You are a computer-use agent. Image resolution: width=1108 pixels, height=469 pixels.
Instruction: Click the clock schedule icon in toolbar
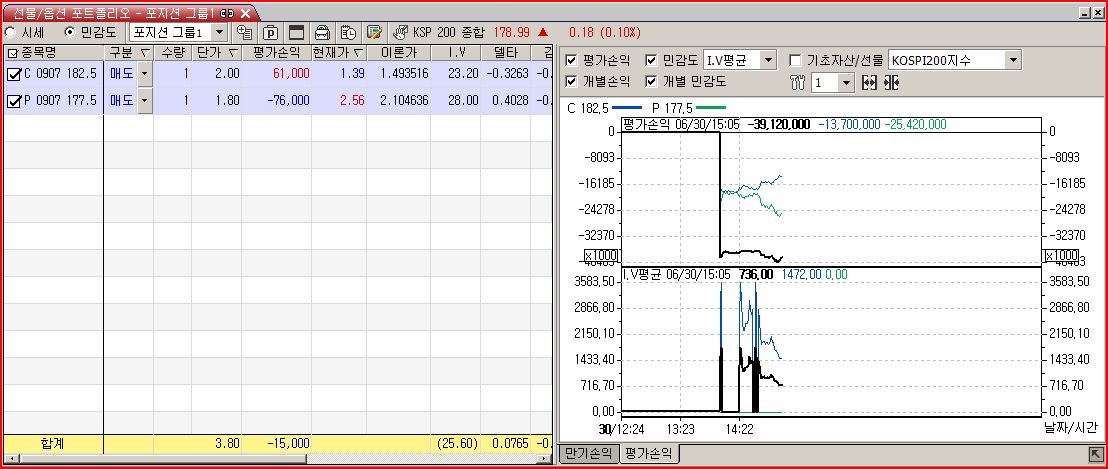347,32
